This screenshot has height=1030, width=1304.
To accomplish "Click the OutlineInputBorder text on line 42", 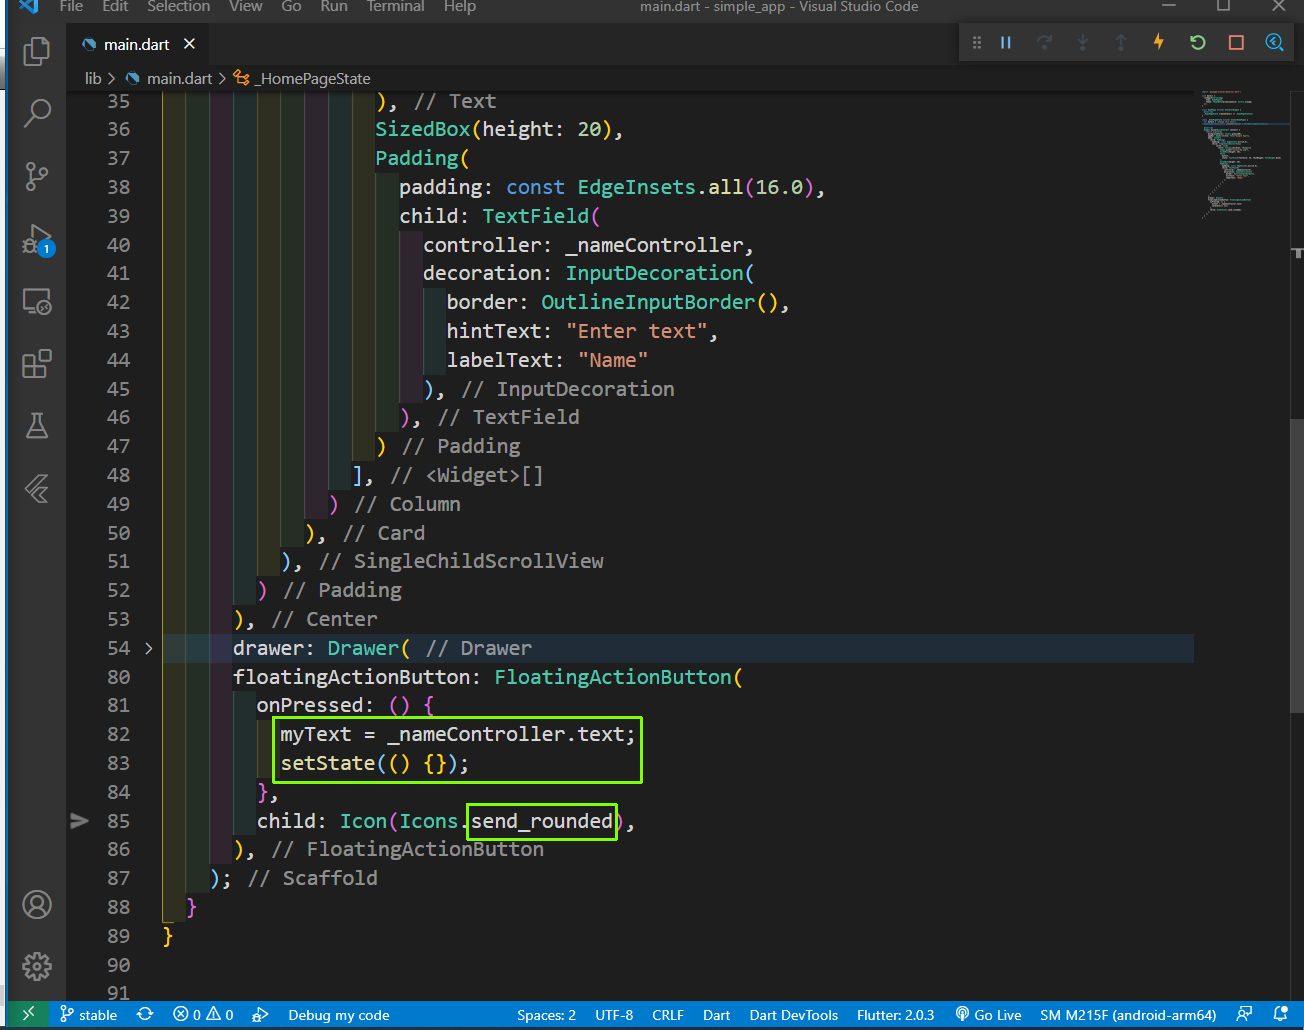I will [x=648, y=302].
